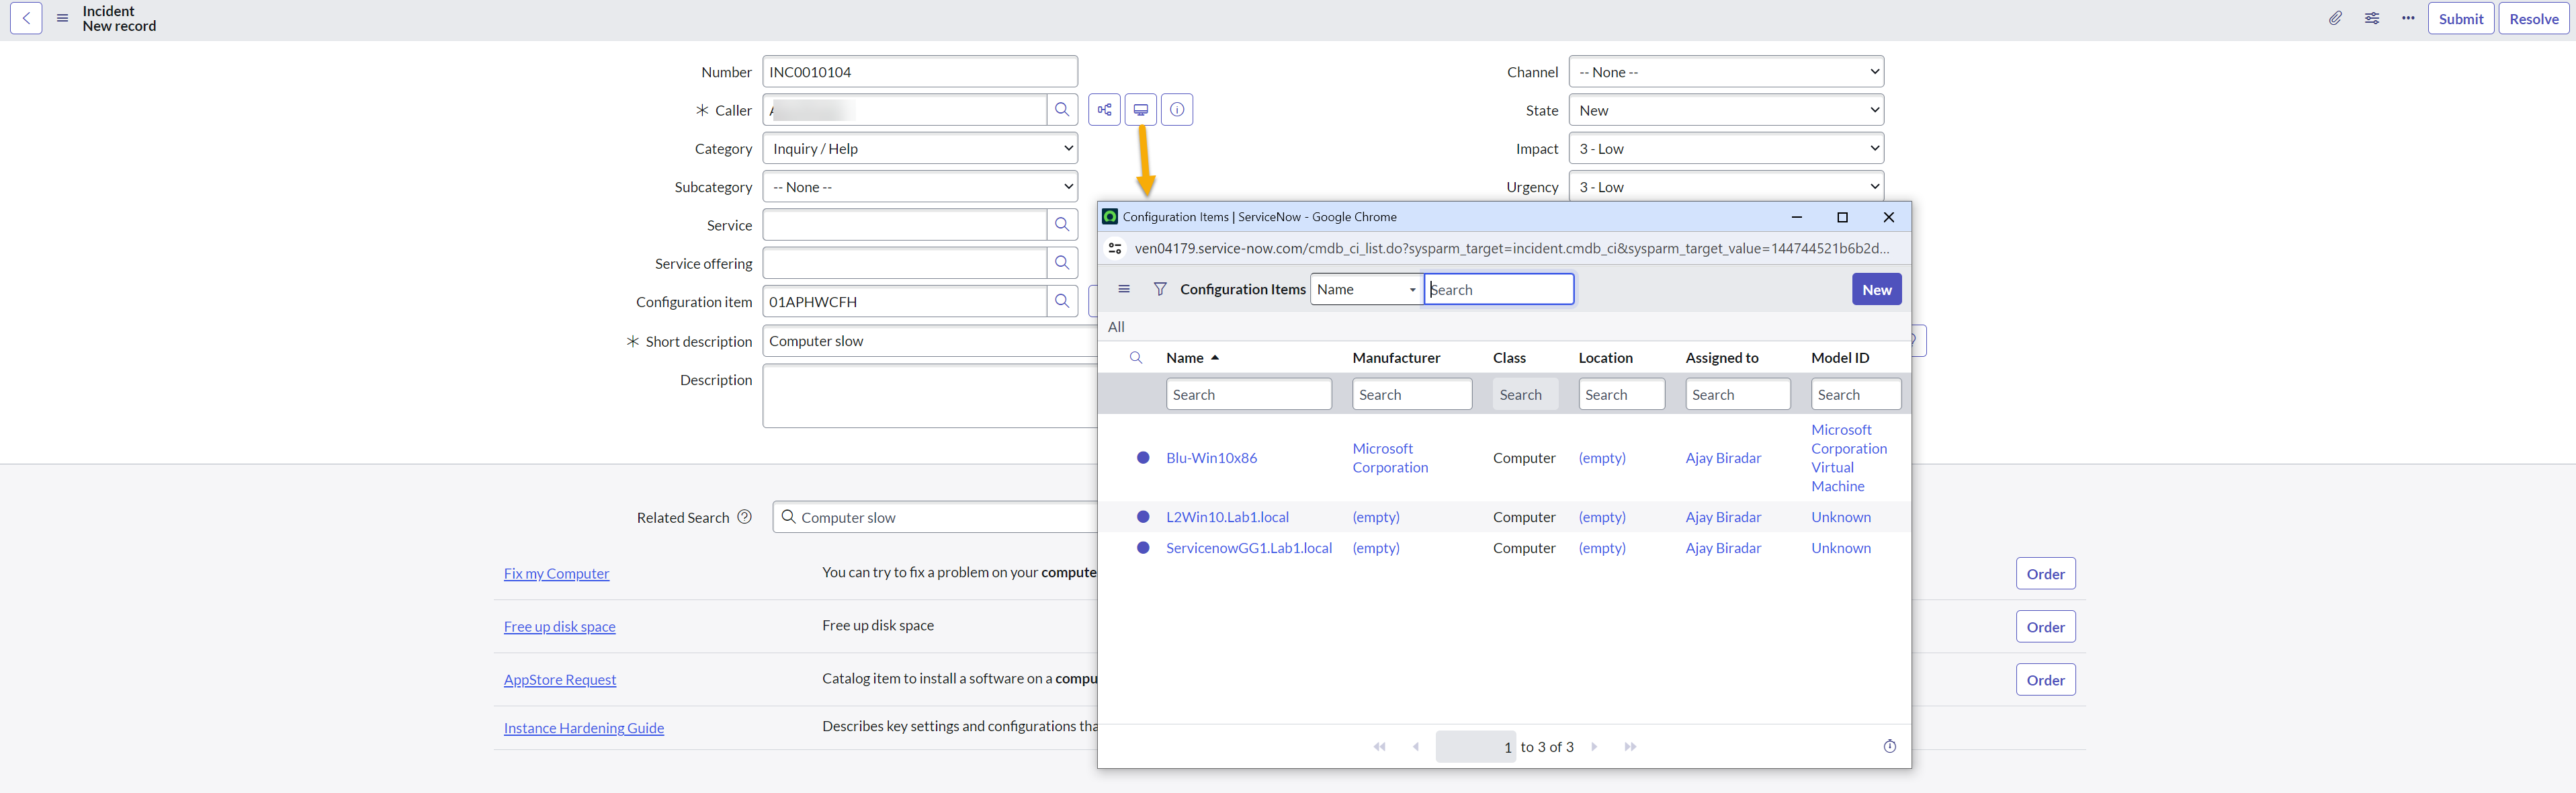Open the Urgency dropdown
Viewport: 2576px width, 793px height.
(x=1725, y=187)
